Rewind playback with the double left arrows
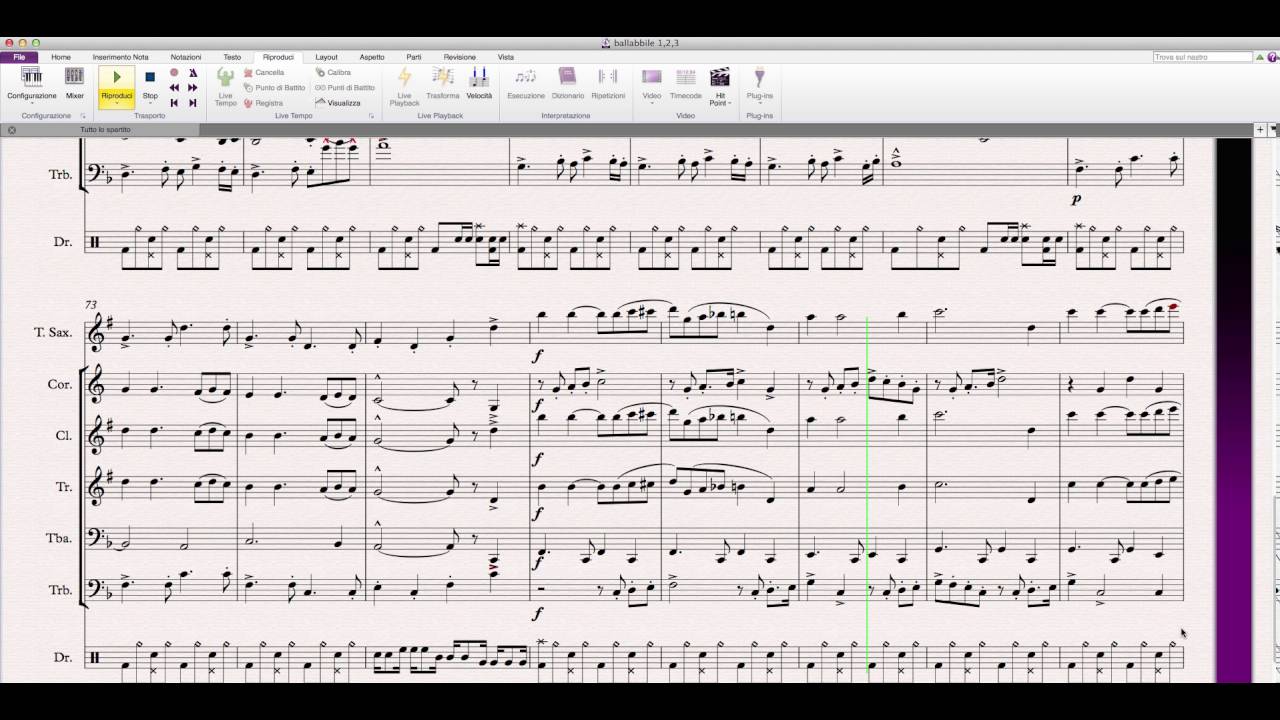The height and width of the screenshot is (720, 1280). (174, 87)
